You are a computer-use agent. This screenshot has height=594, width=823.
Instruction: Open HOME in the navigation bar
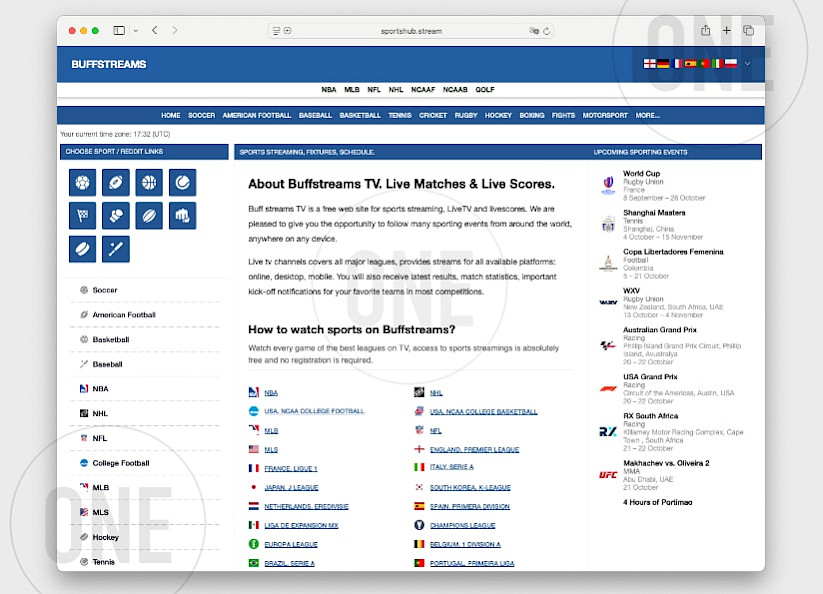[171, 115]
